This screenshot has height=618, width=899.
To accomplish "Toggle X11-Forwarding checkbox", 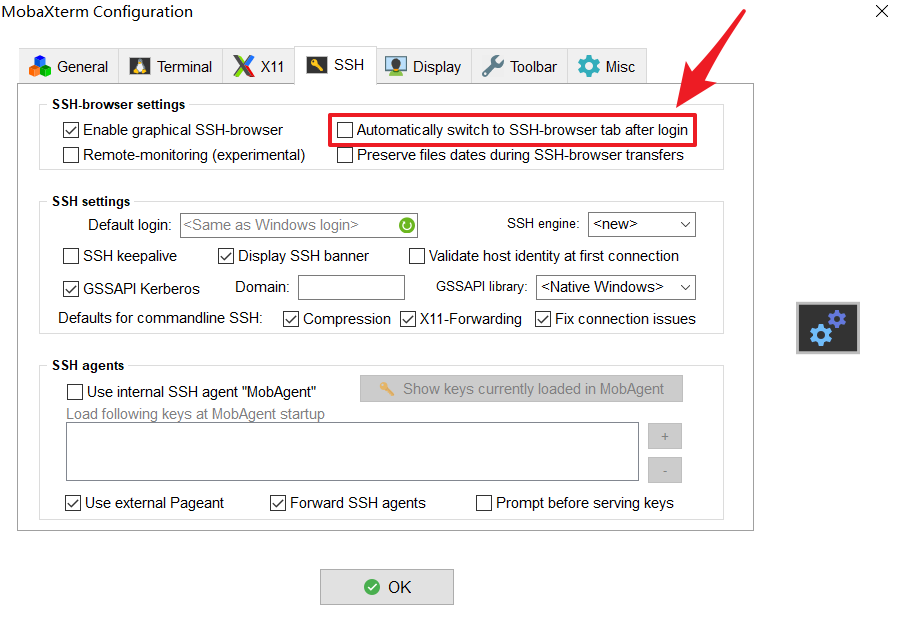I will pos(408,319).
